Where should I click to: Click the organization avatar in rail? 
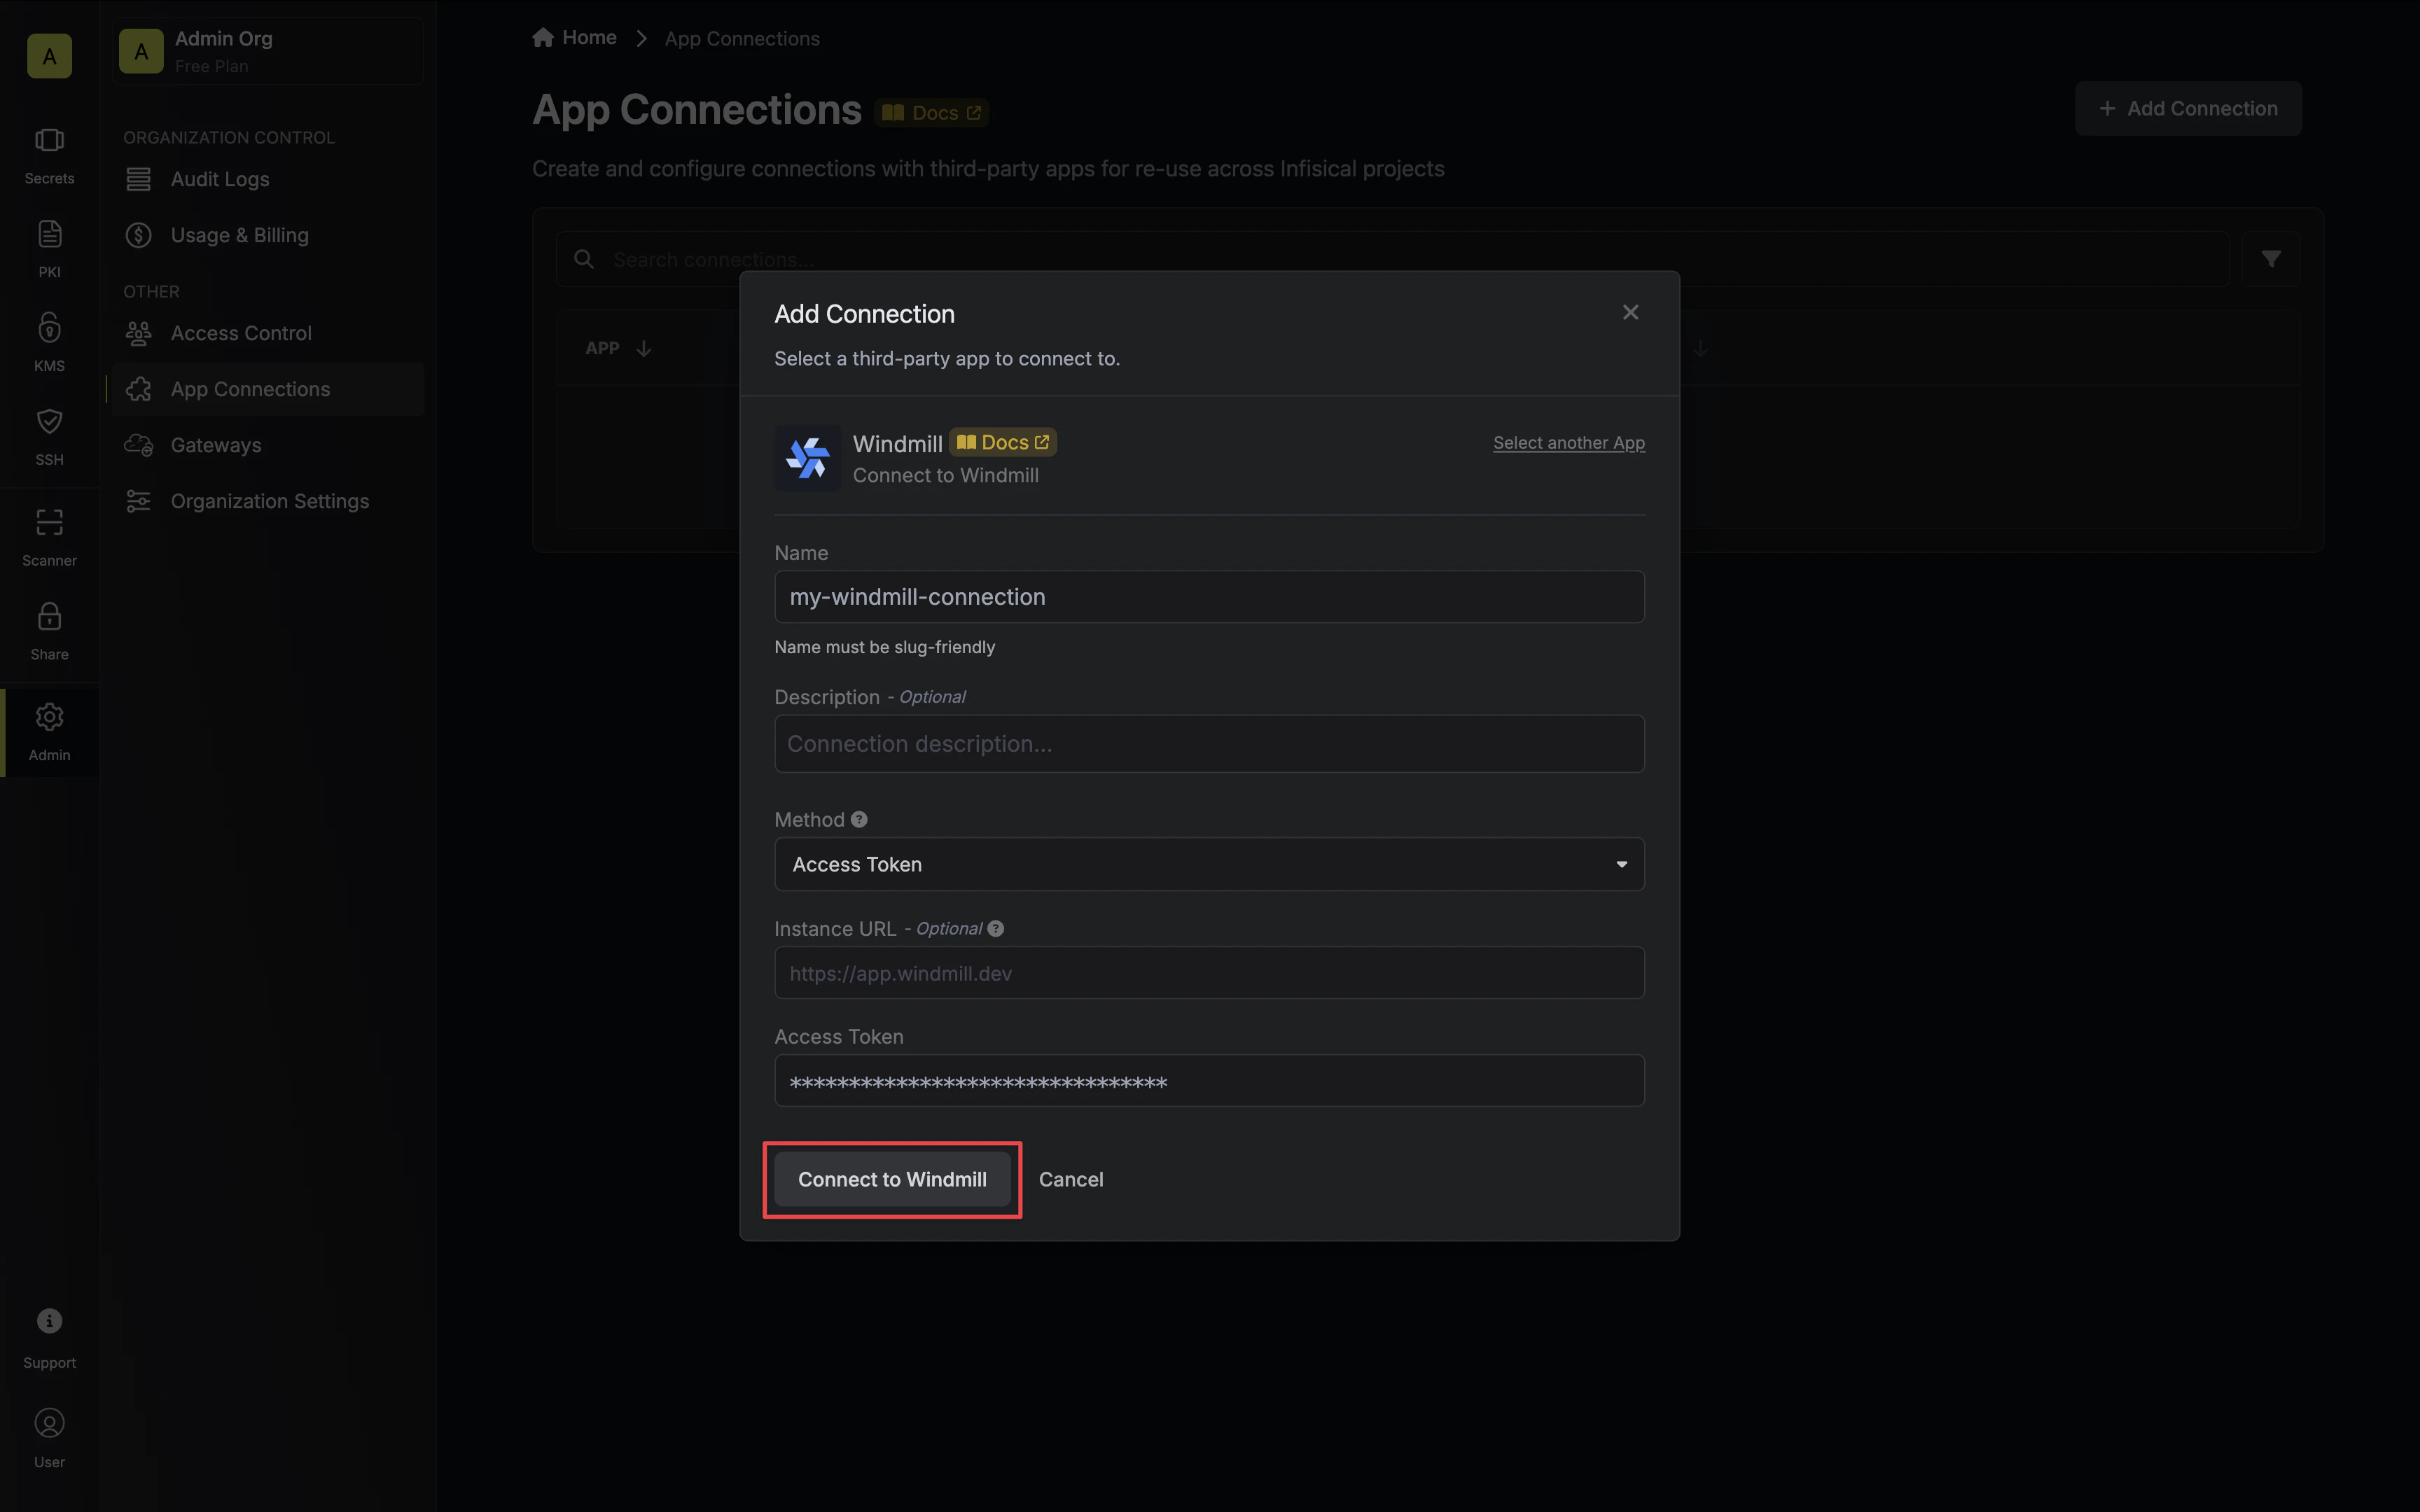pyautogui.click(x=49, y=56)
